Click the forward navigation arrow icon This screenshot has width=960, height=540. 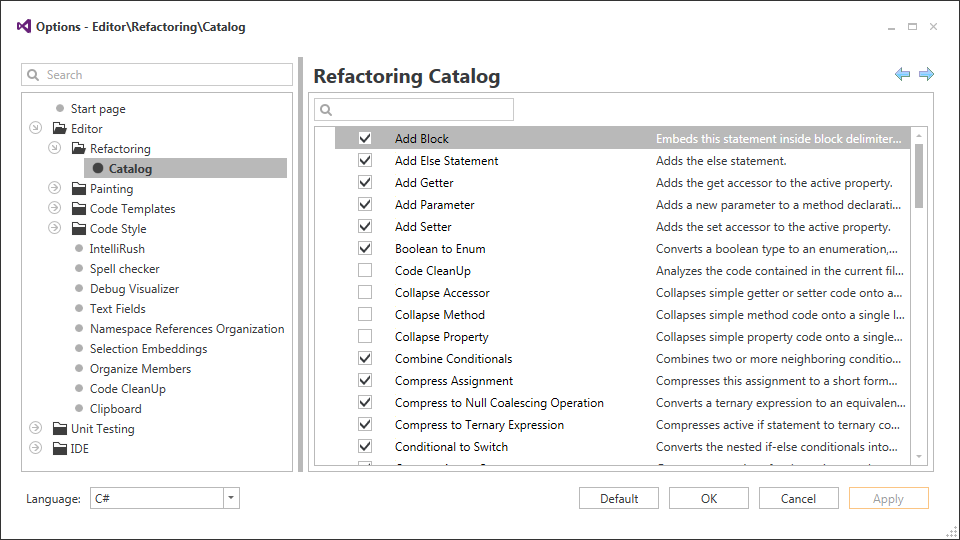(x=926, y=75)
